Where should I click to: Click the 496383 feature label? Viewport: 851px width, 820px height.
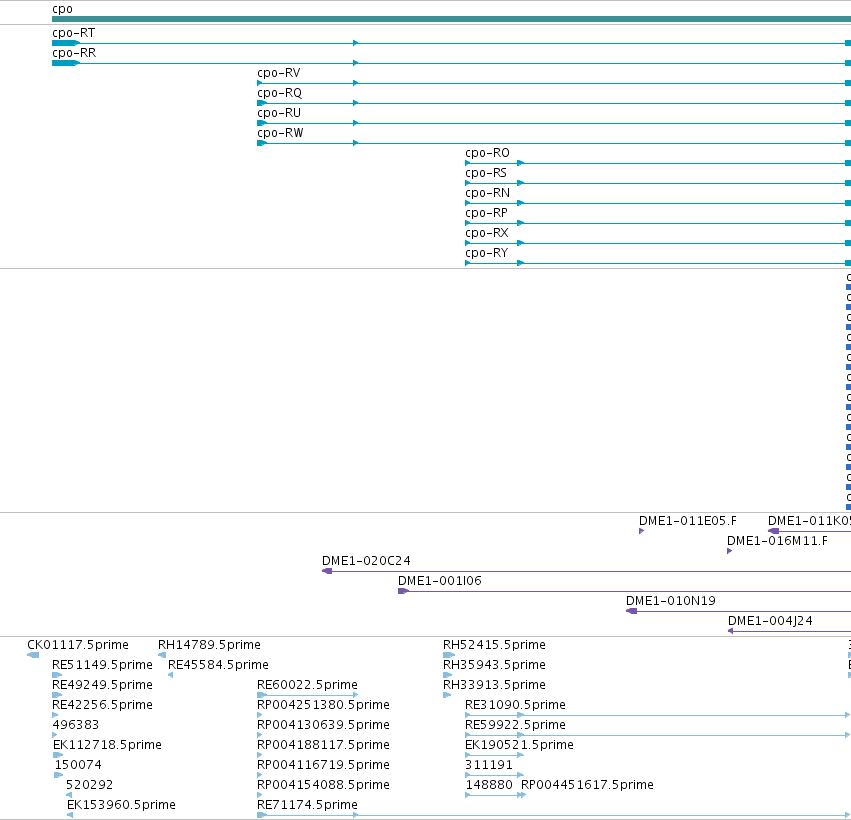[x=75, y=725]
